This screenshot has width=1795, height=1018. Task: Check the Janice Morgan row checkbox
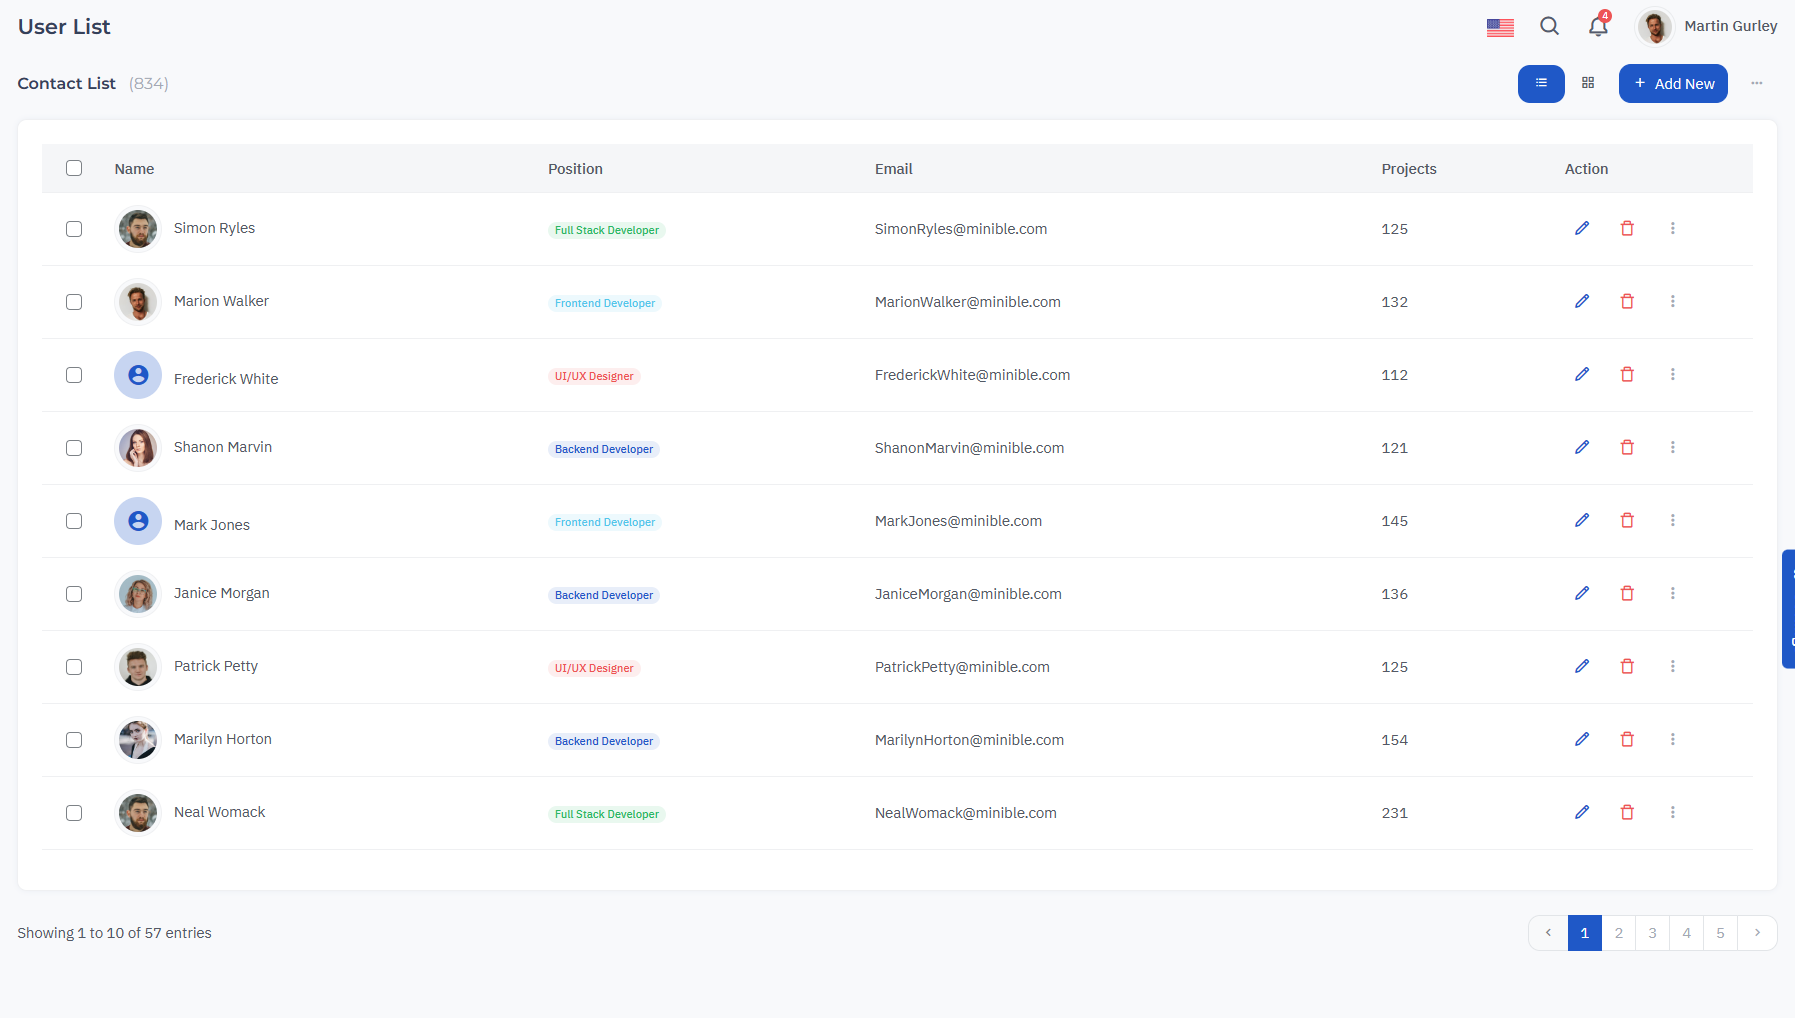tap(74, 594)
